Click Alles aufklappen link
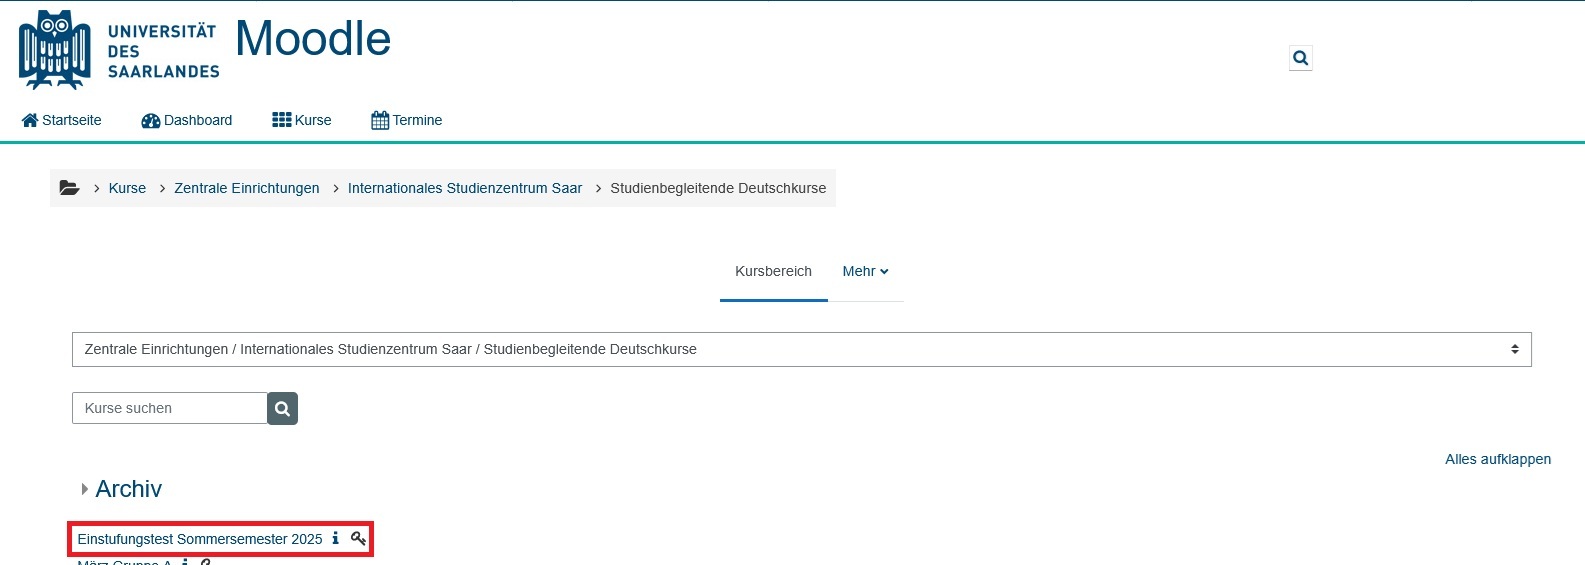 (1498, 459)
